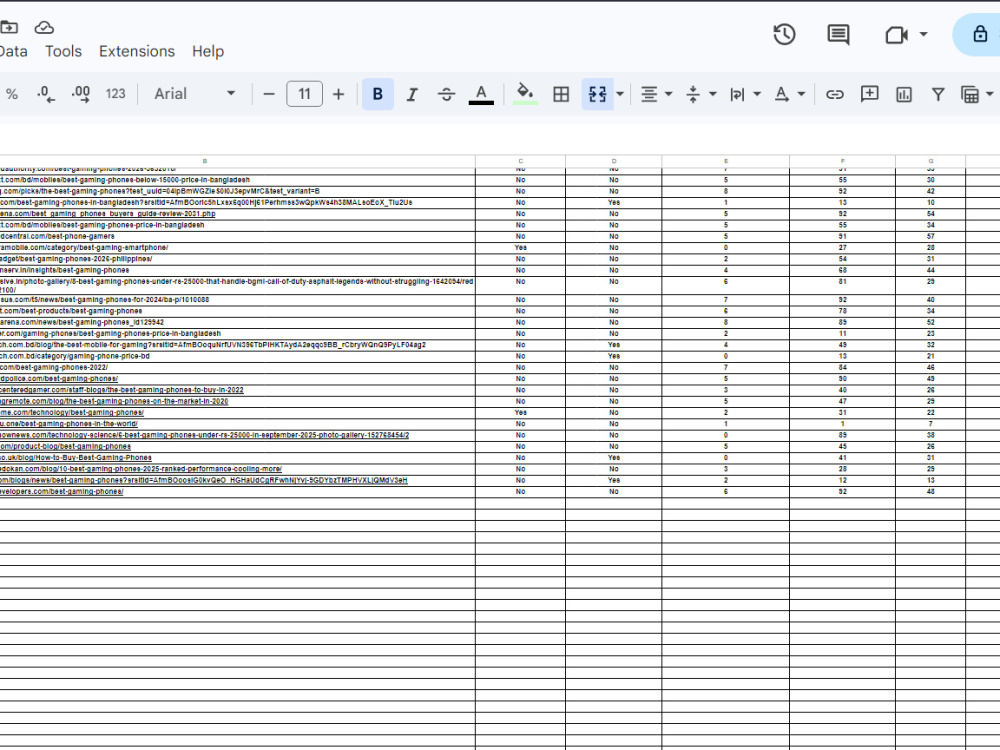The image size is (1000, 750).
Task: Select gaming-phone-price-bd category URL cell
Action: [x=237, y=357]
